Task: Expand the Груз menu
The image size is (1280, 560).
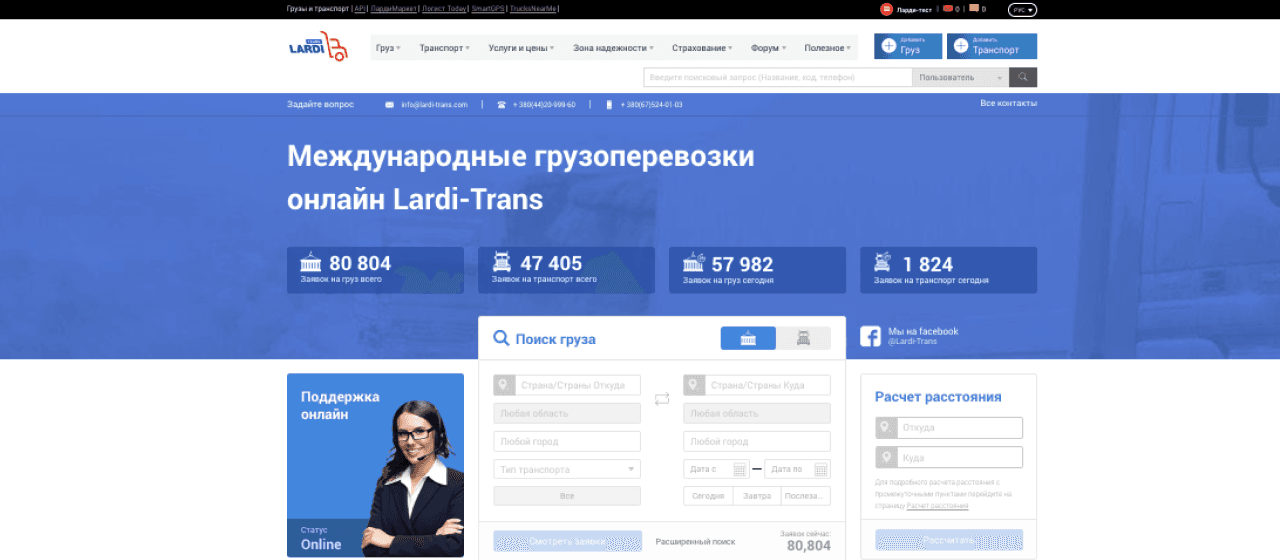Action: [x=388, y=47]
